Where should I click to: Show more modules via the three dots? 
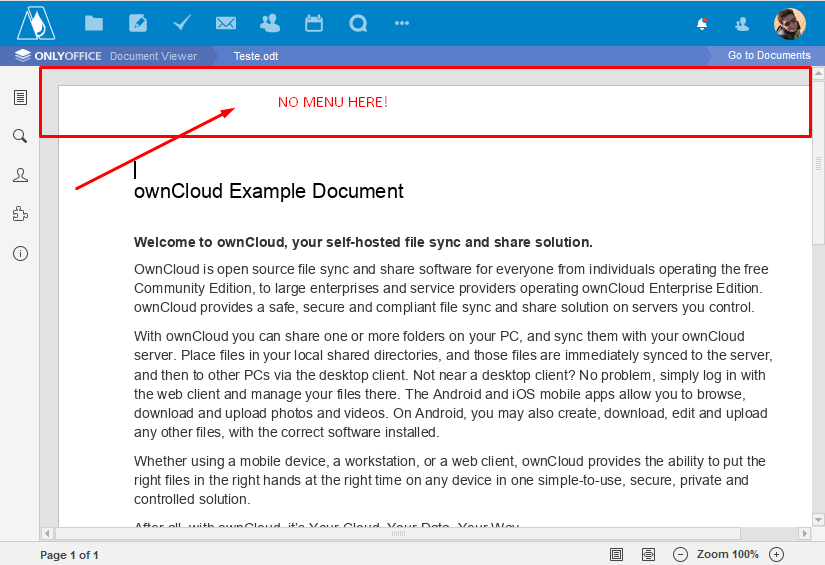(402, 23)
